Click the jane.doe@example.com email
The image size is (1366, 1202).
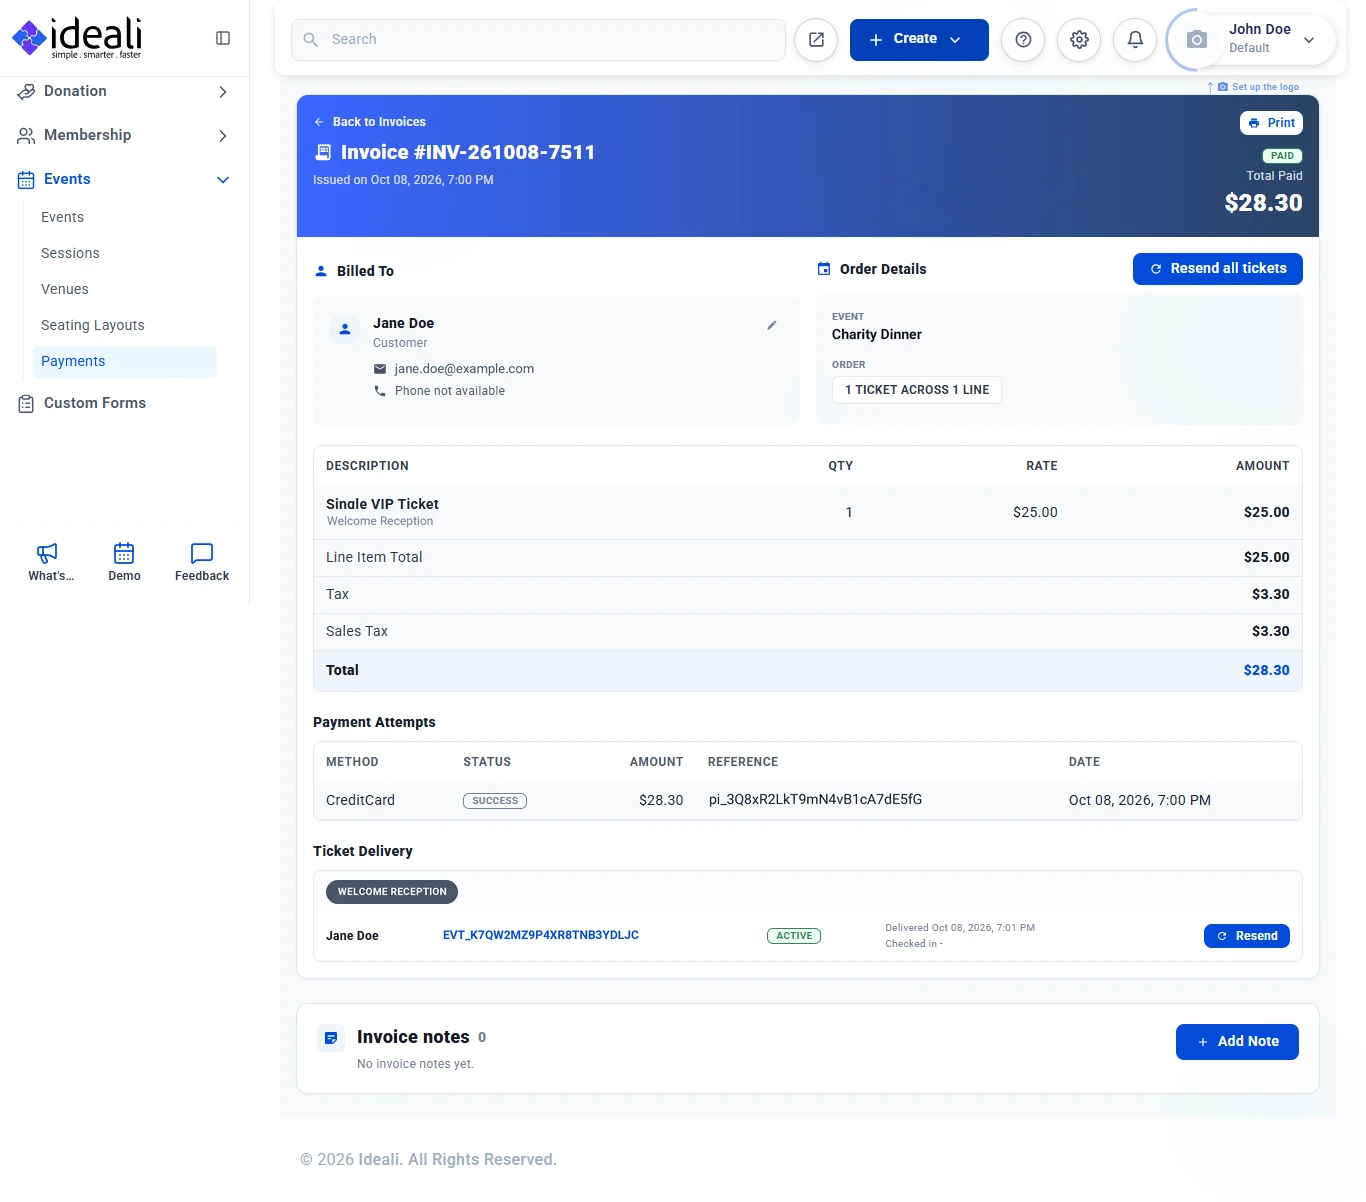click(x=464, y=369)
